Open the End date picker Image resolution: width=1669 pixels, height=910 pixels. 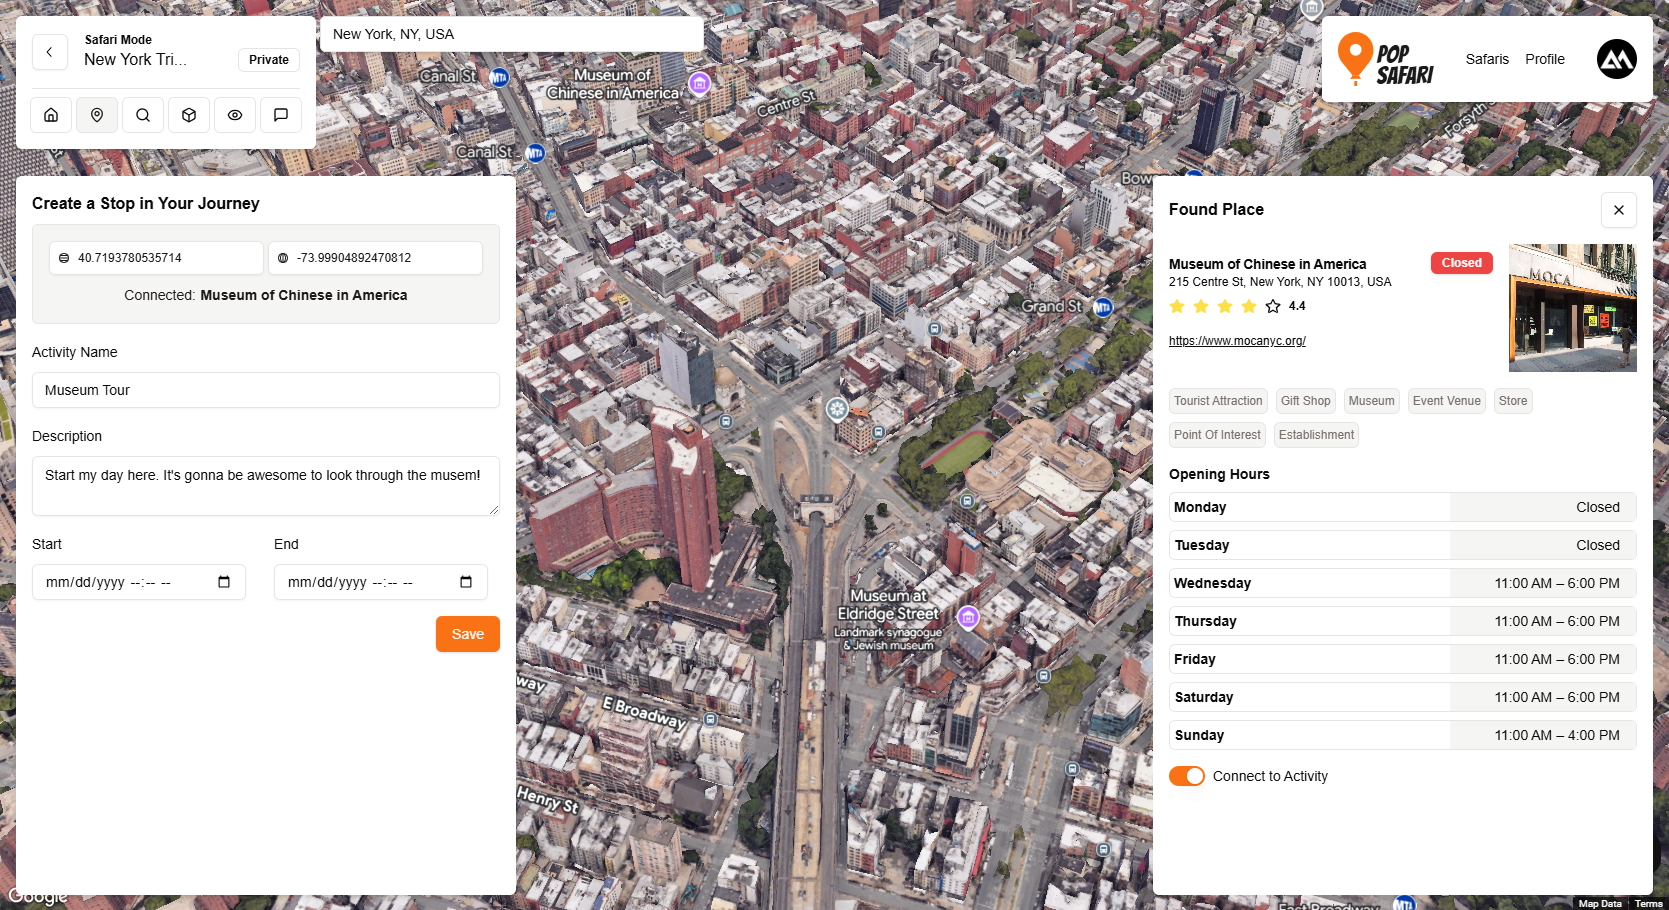[466, 581]
